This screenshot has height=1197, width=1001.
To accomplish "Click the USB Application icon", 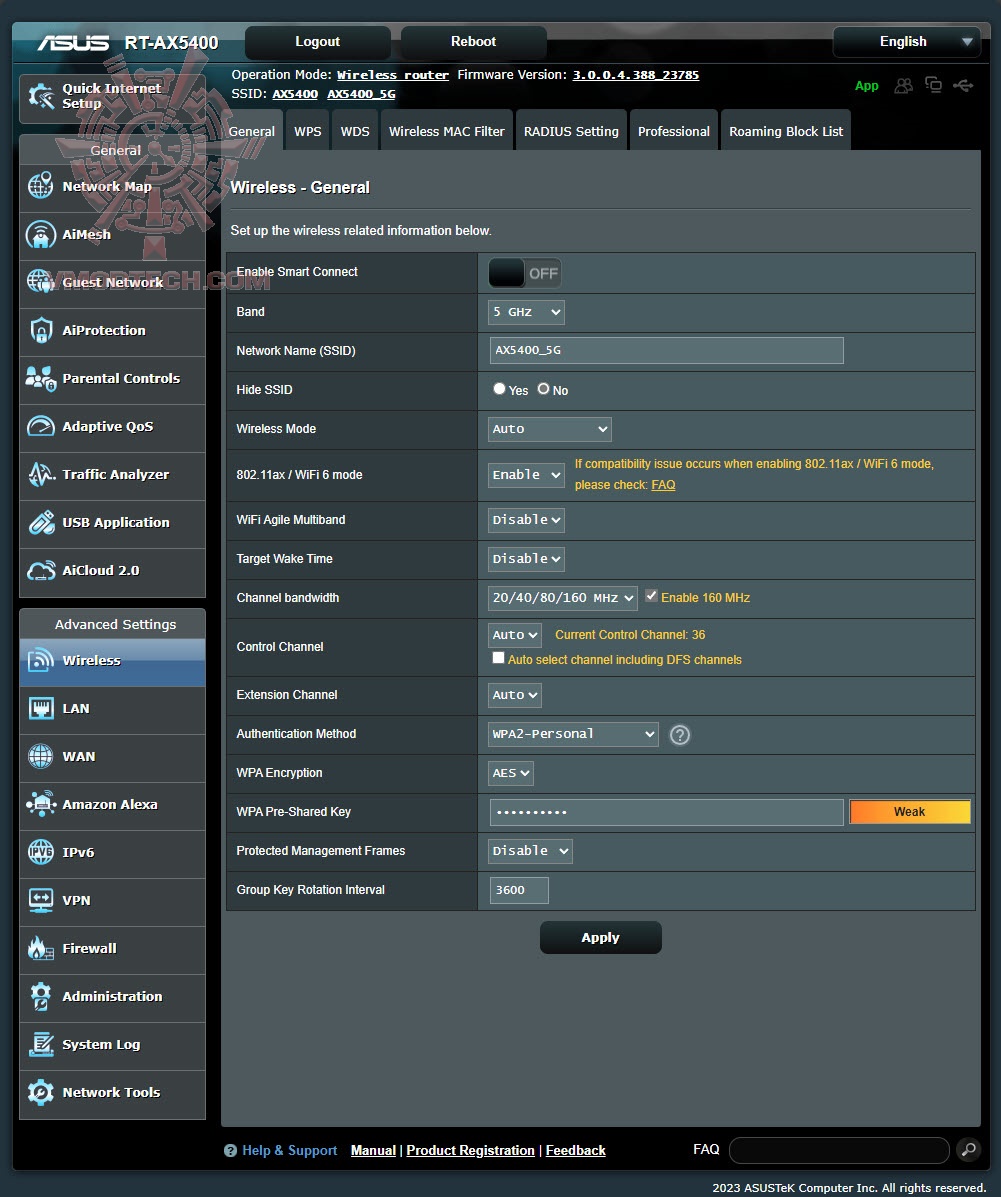I will click(40, 522).
